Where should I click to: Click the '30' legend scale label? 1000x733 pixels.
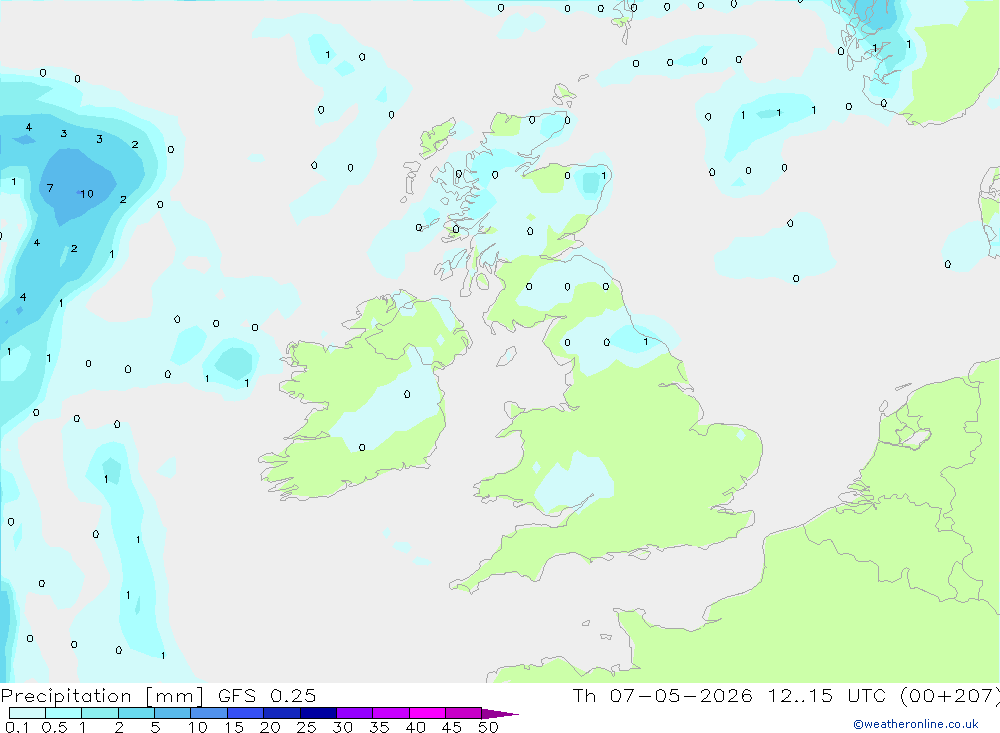(x=342, y=727)
